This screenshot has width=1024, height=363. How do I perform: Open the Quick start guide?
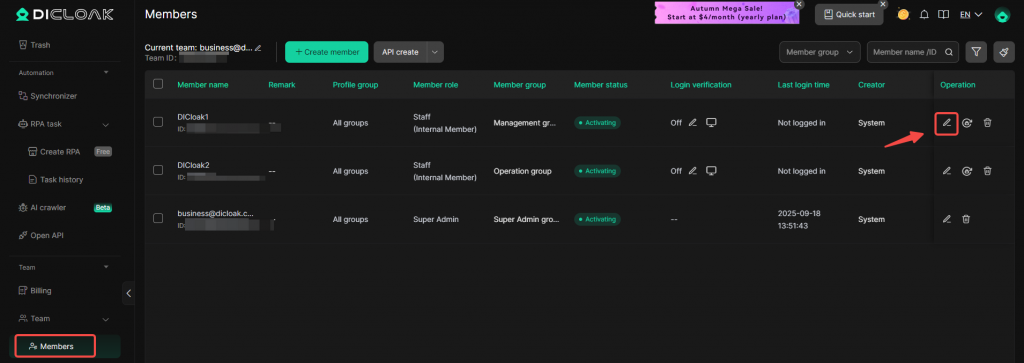tap(849, 14)
